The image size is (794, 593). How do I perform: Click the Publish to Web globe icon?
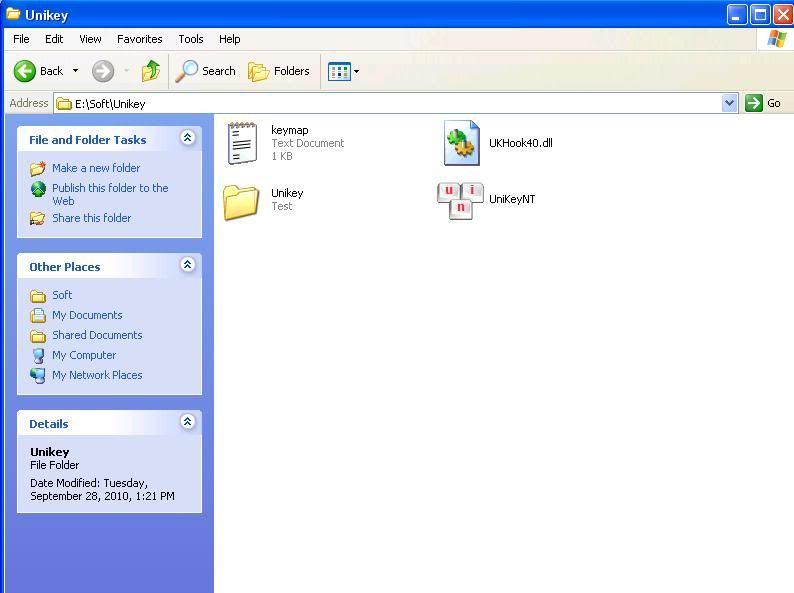point(38,189)
